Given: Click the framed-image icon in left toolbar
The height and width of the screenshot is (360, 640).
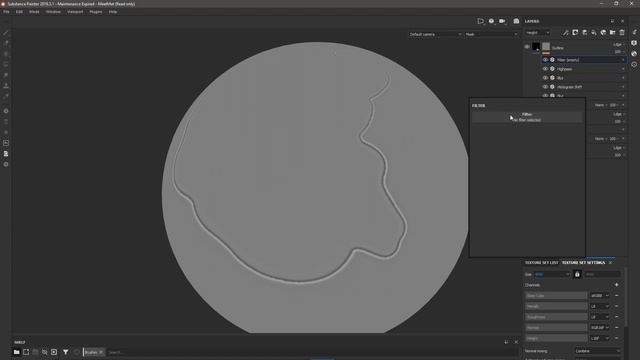Looking at the screenshot, I should point(6,143).
